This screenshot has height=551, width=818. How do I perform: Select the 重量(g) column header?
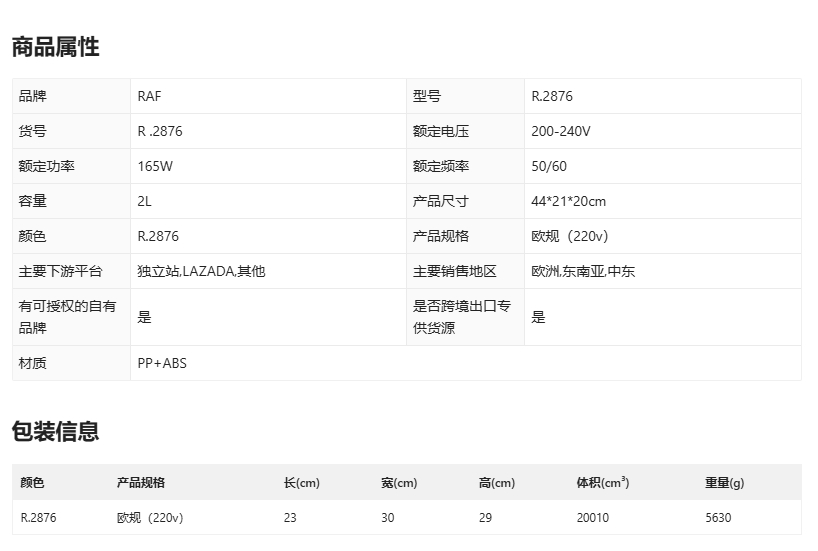724,483
